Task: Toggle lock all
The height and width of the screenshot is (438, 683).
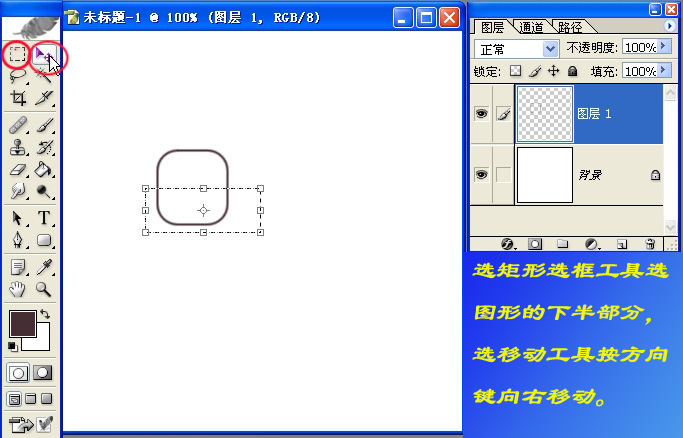Action: 572,71
